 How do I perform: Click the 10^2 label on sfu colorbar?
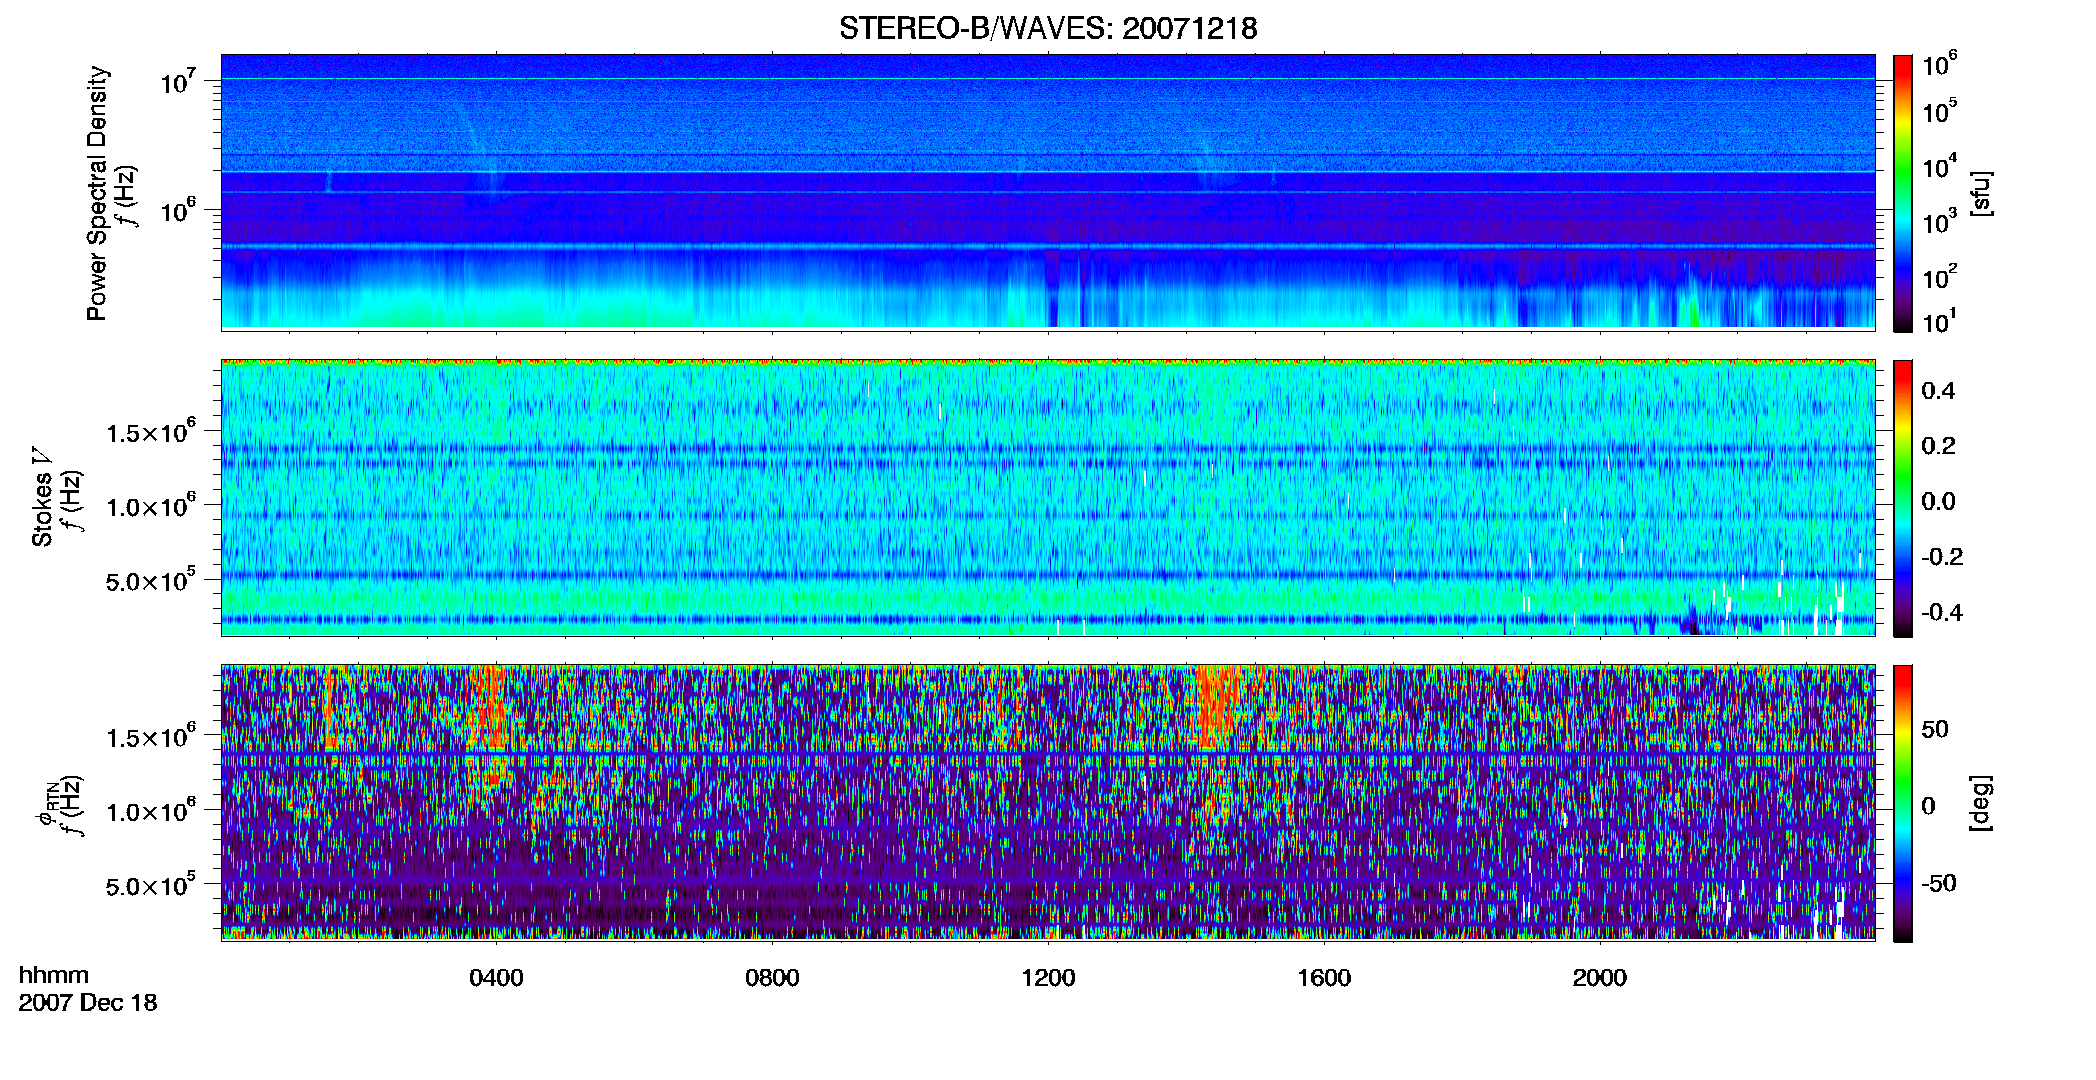(1939, 276)
